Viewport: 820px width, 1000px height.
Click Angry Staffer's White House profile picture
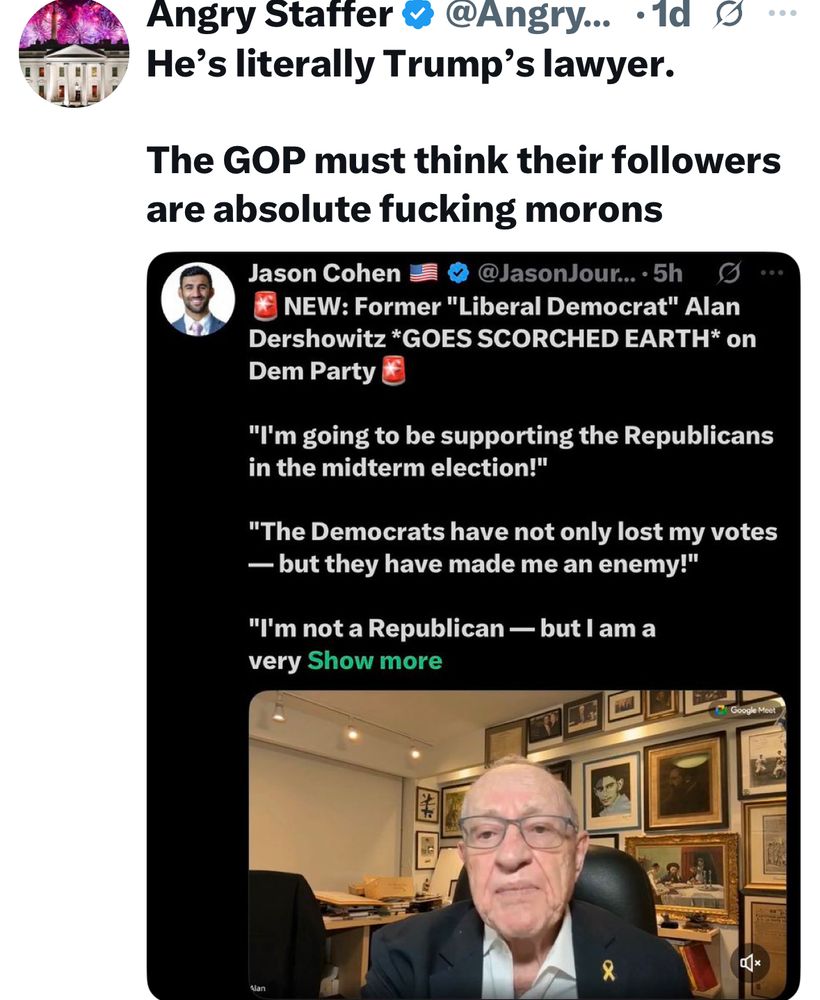click(x=74, y=52)
